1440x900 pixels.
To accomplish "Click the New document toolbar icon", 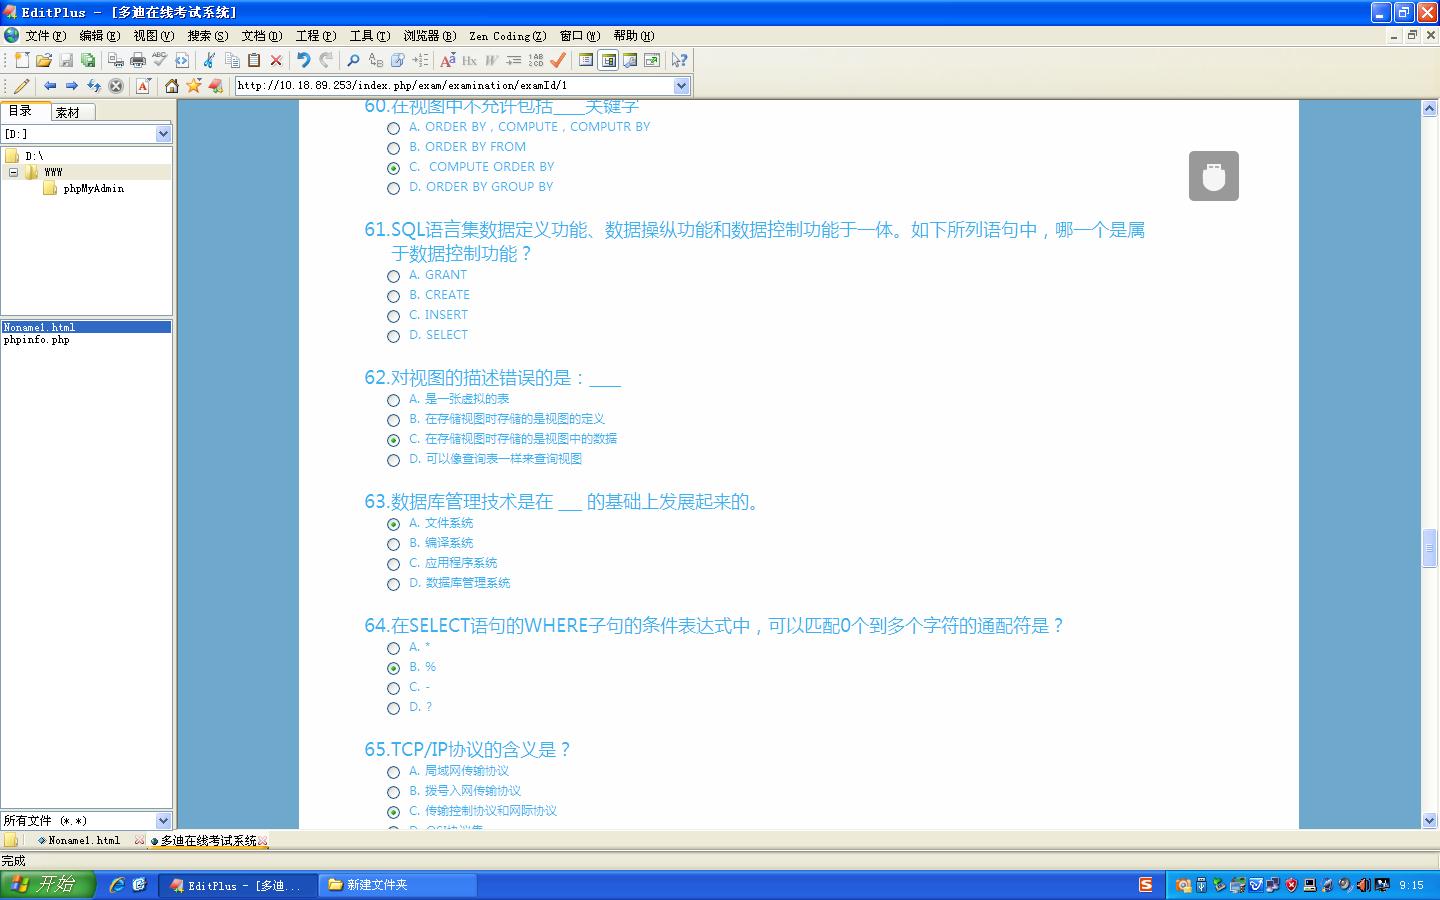I will pyautogui.click(x=22, y=60).
